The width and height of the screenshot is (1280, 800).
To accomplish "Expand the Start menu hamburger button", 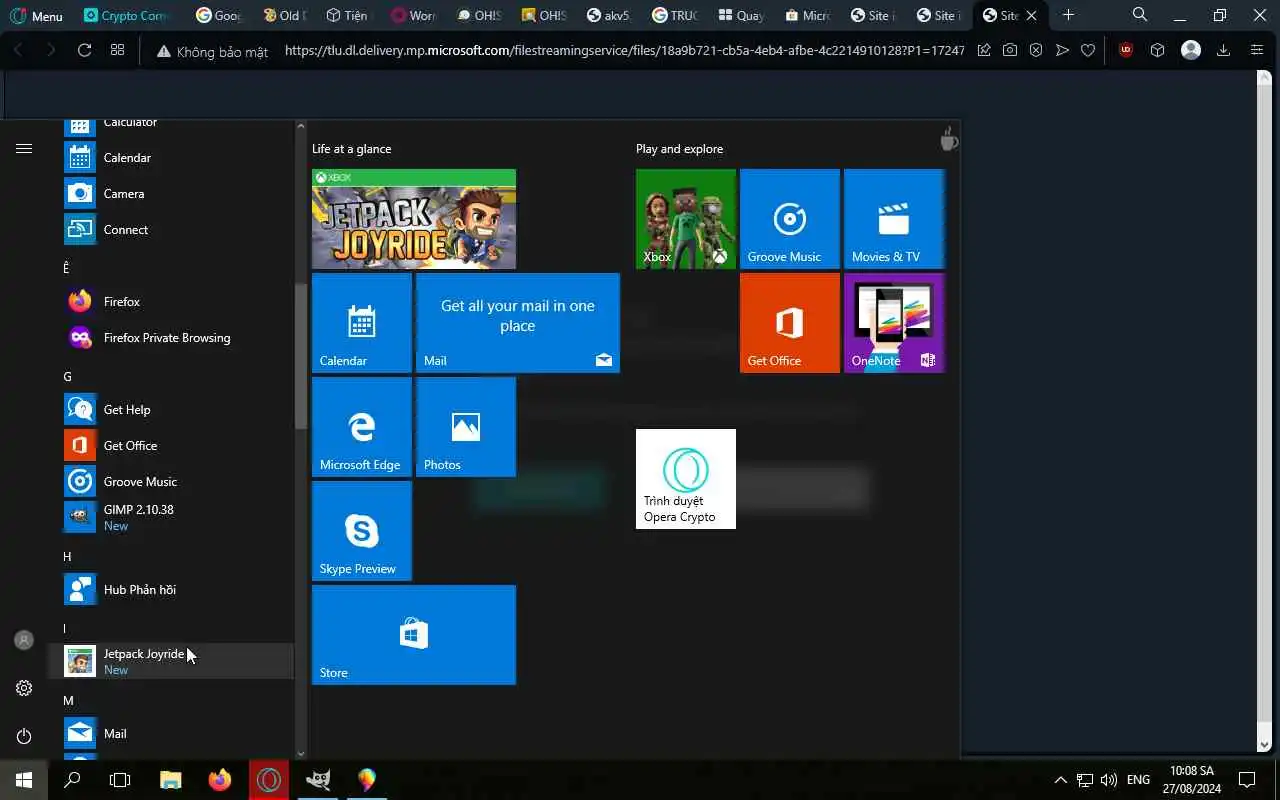I will 24,149.
